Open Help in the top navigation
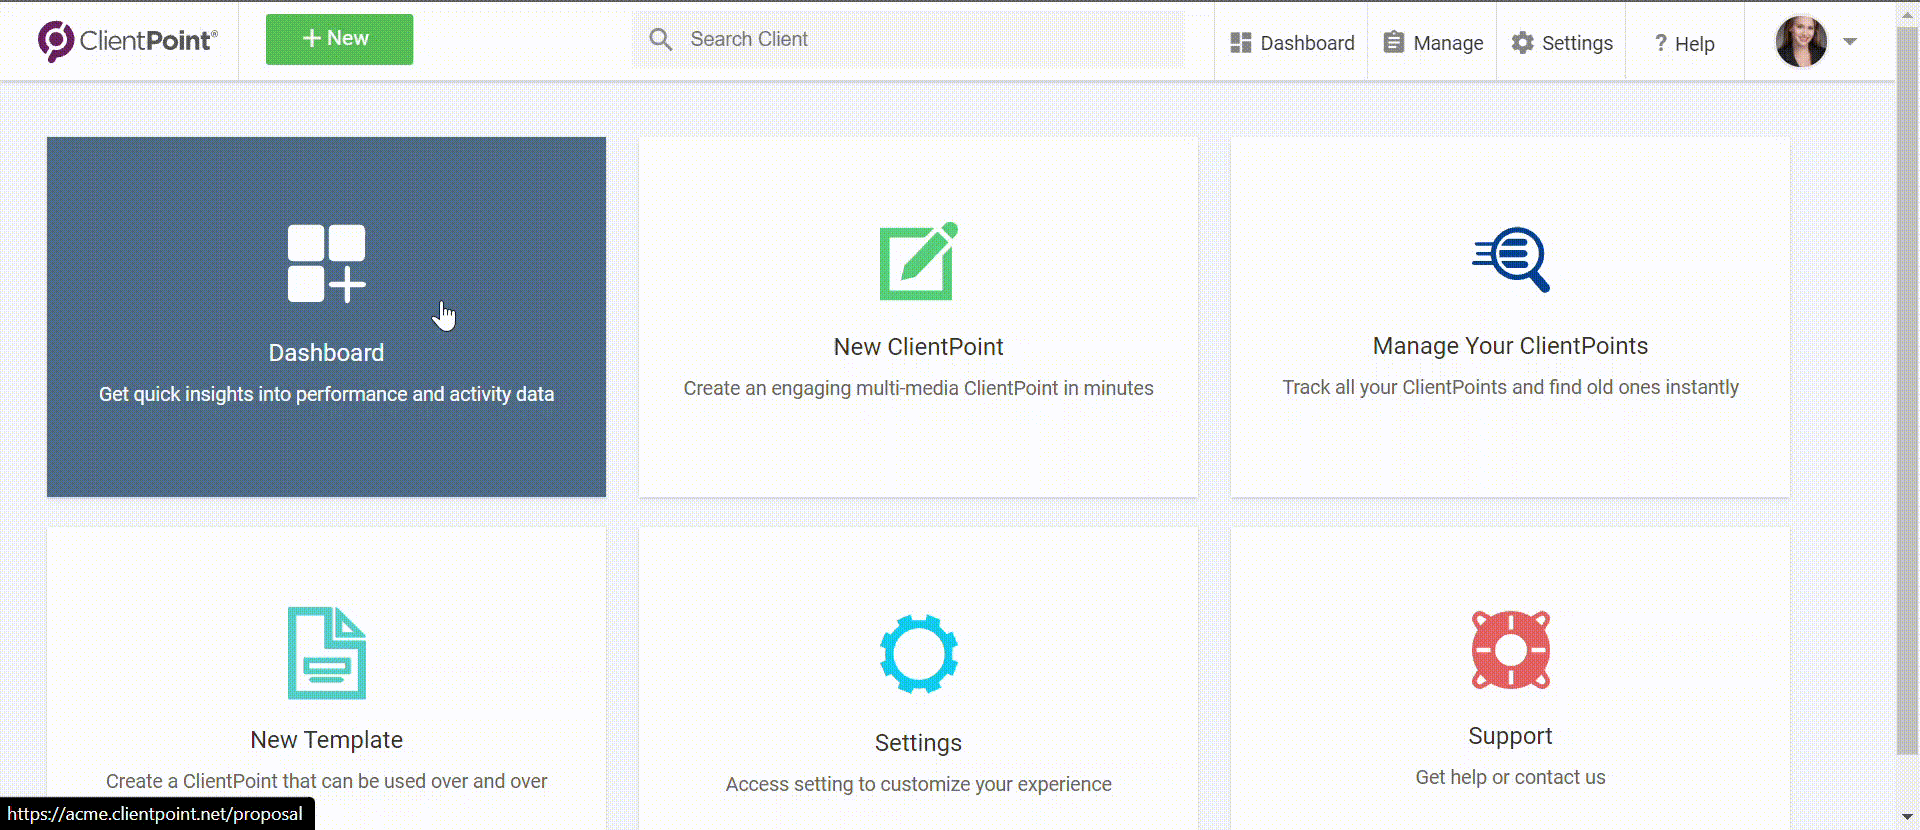Viewport: 1920px width, 830px height. pos(1684,44)
